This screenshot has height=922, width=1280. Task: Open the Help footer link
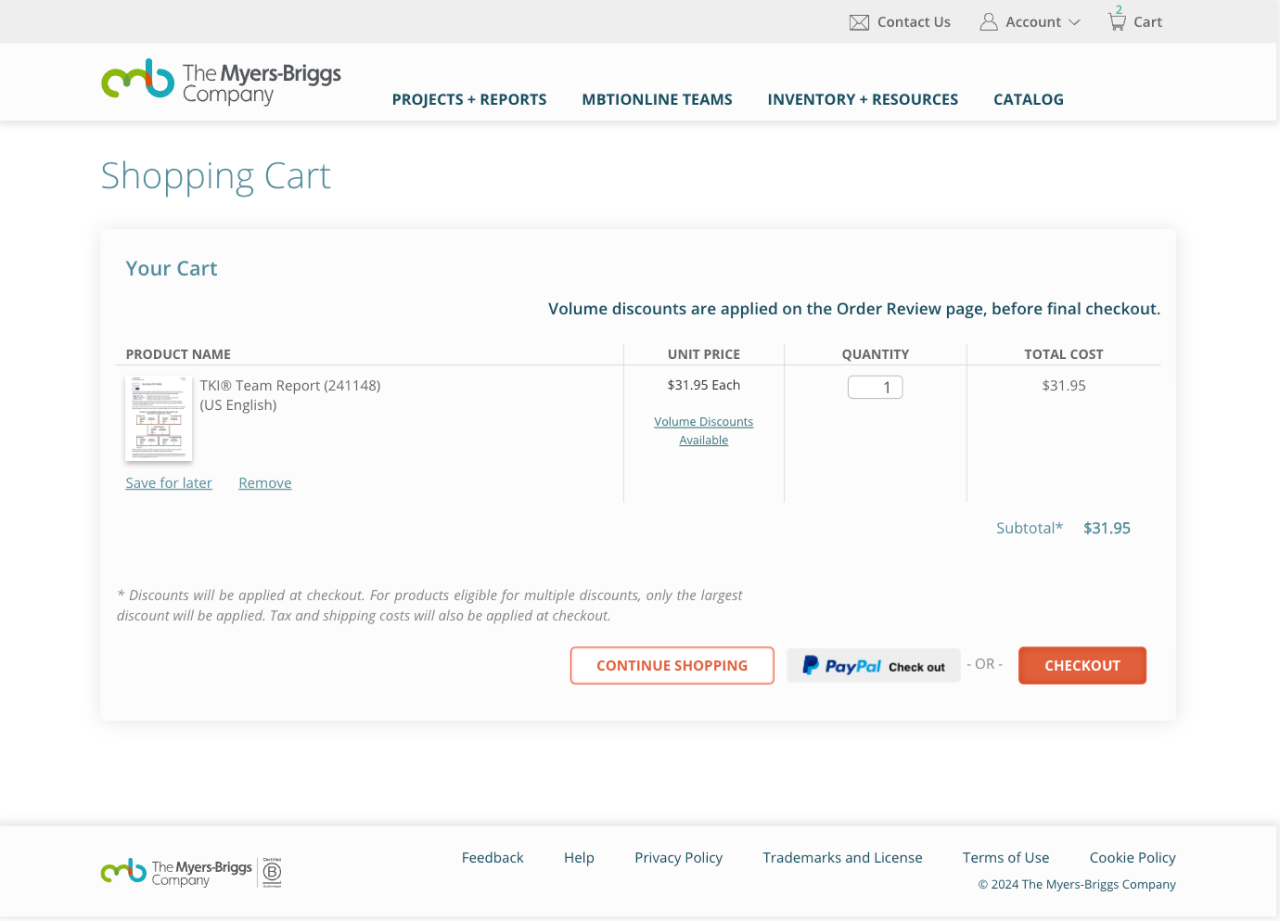[x=579, y=858]
